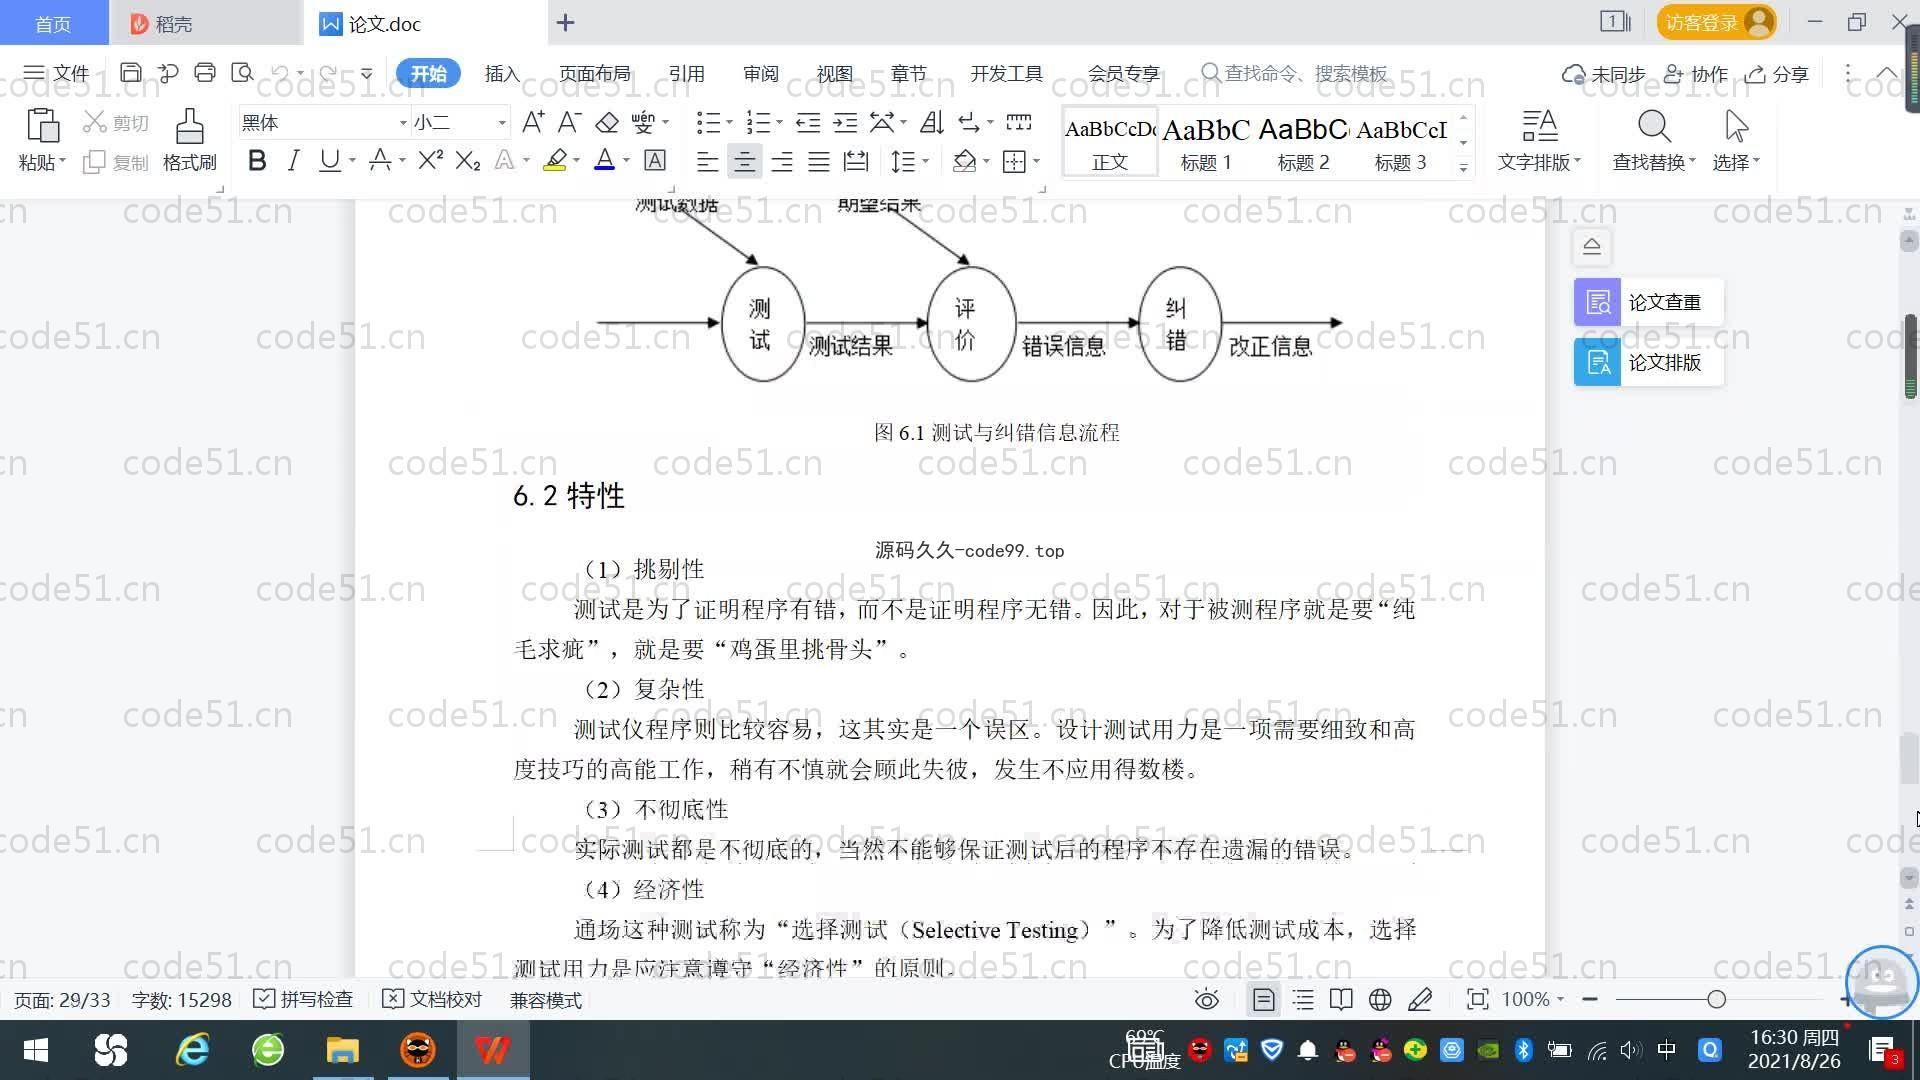
Task: Click the 协作 collaborate button
Action: [1696, 74]
